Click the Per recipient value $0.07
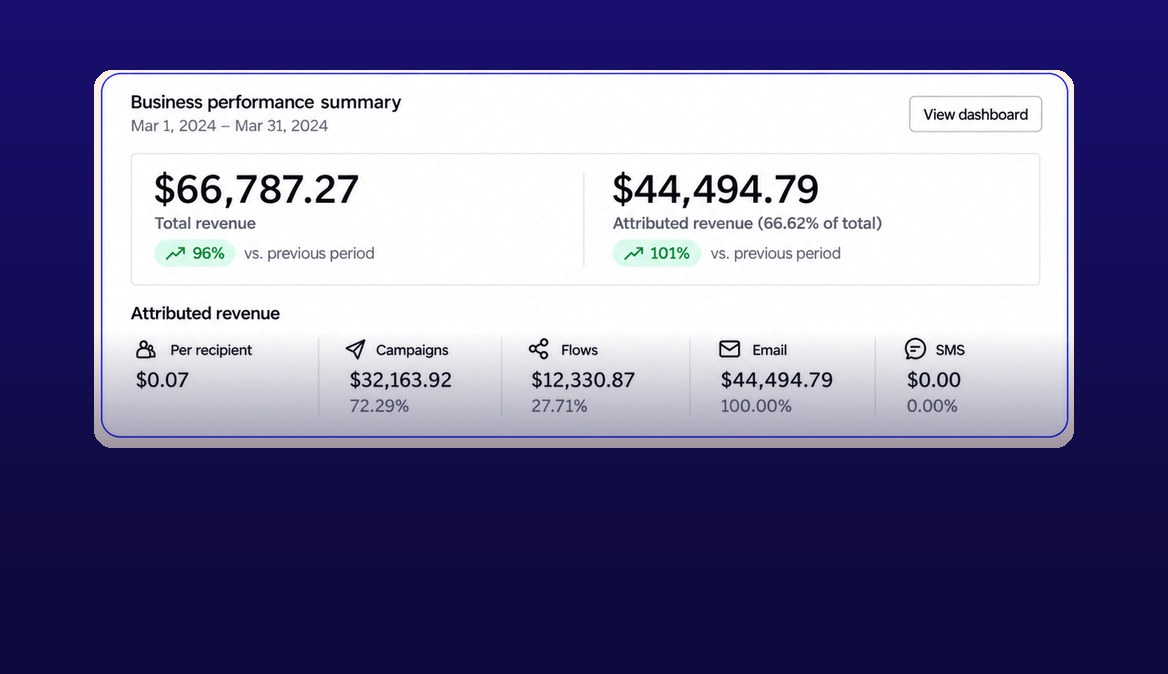 (162, 380)
